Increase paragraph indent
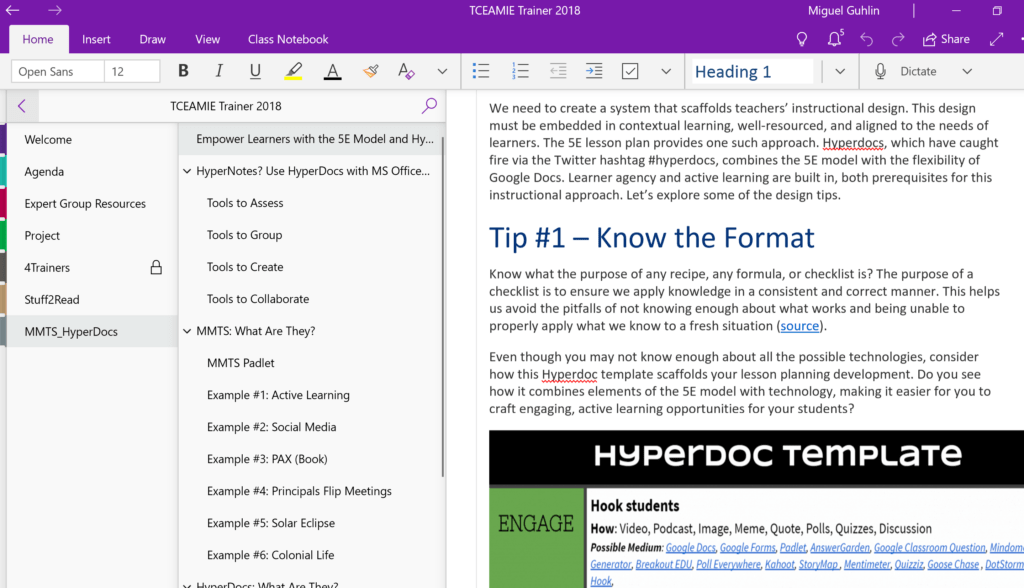1024x588 pixels. pyautogui.click(x=594, y=71)
